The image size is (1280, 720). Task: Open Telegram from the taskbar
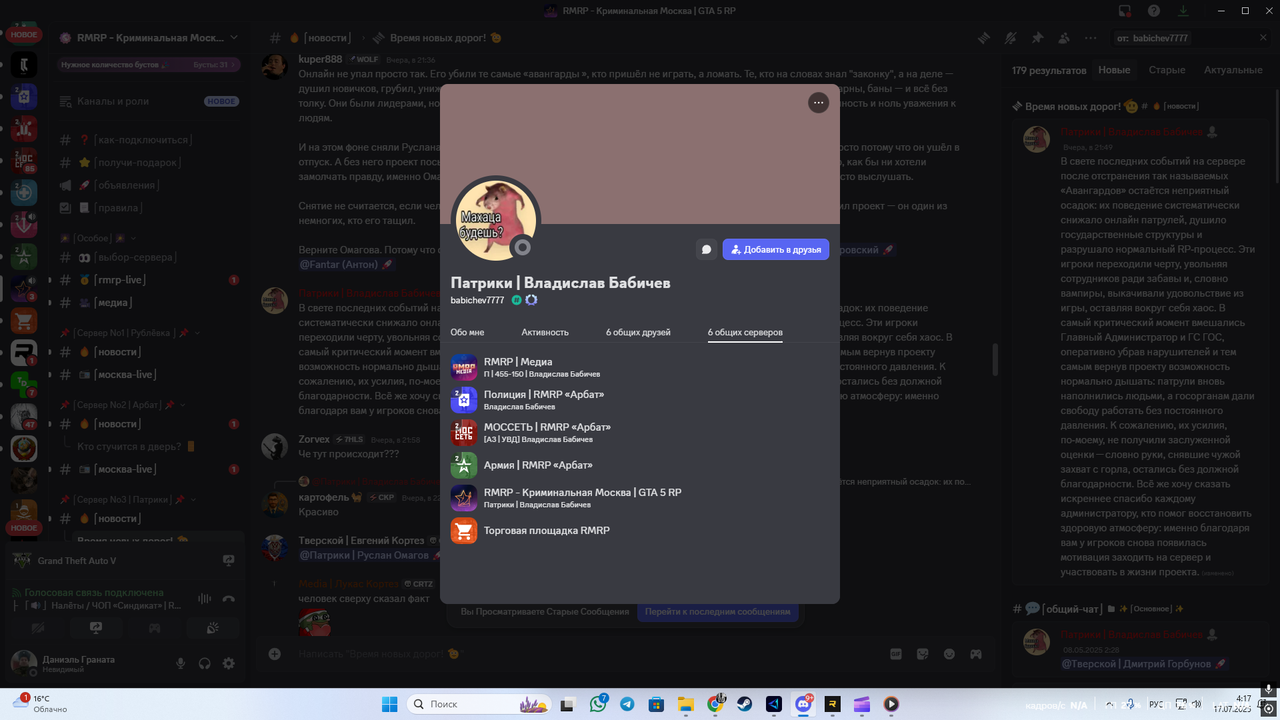tap(627, 704)
